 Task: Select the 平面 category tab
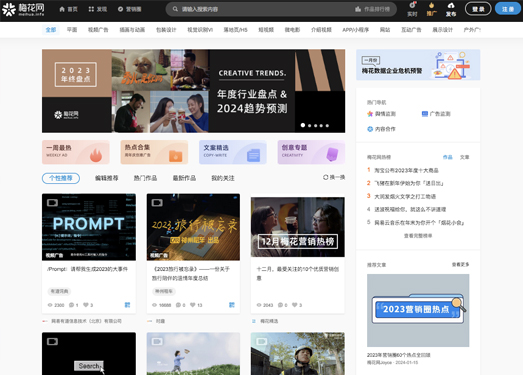[x=72, y=30]
